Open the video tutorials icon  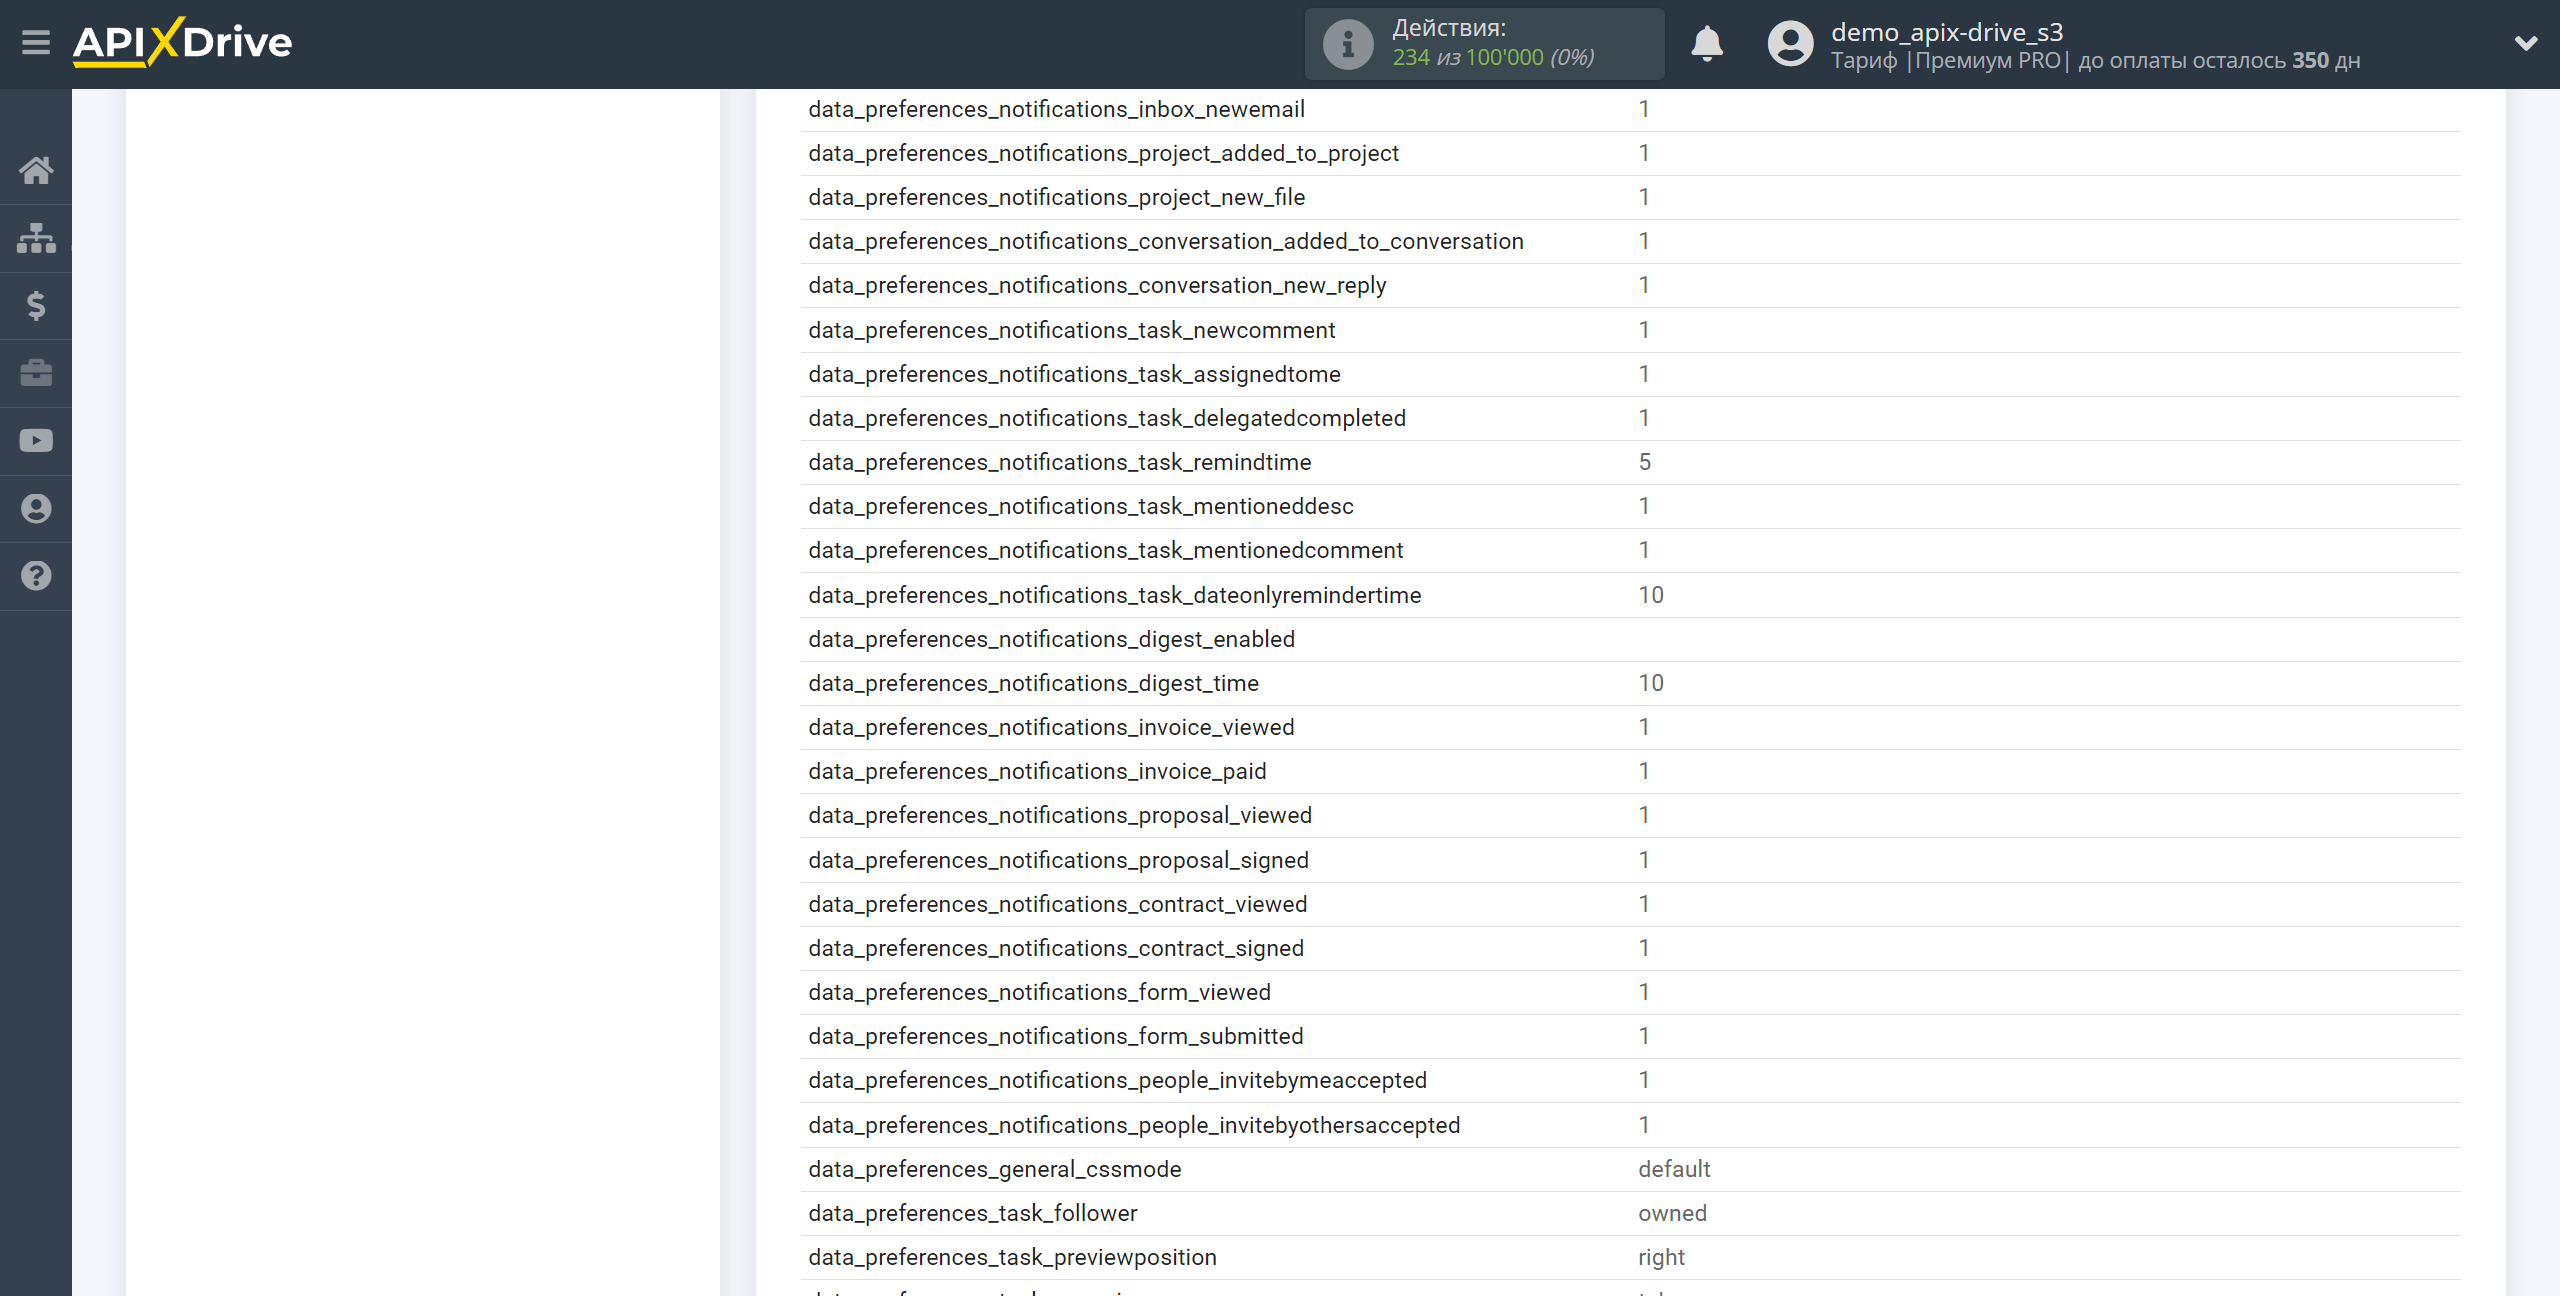coord(36,441)
